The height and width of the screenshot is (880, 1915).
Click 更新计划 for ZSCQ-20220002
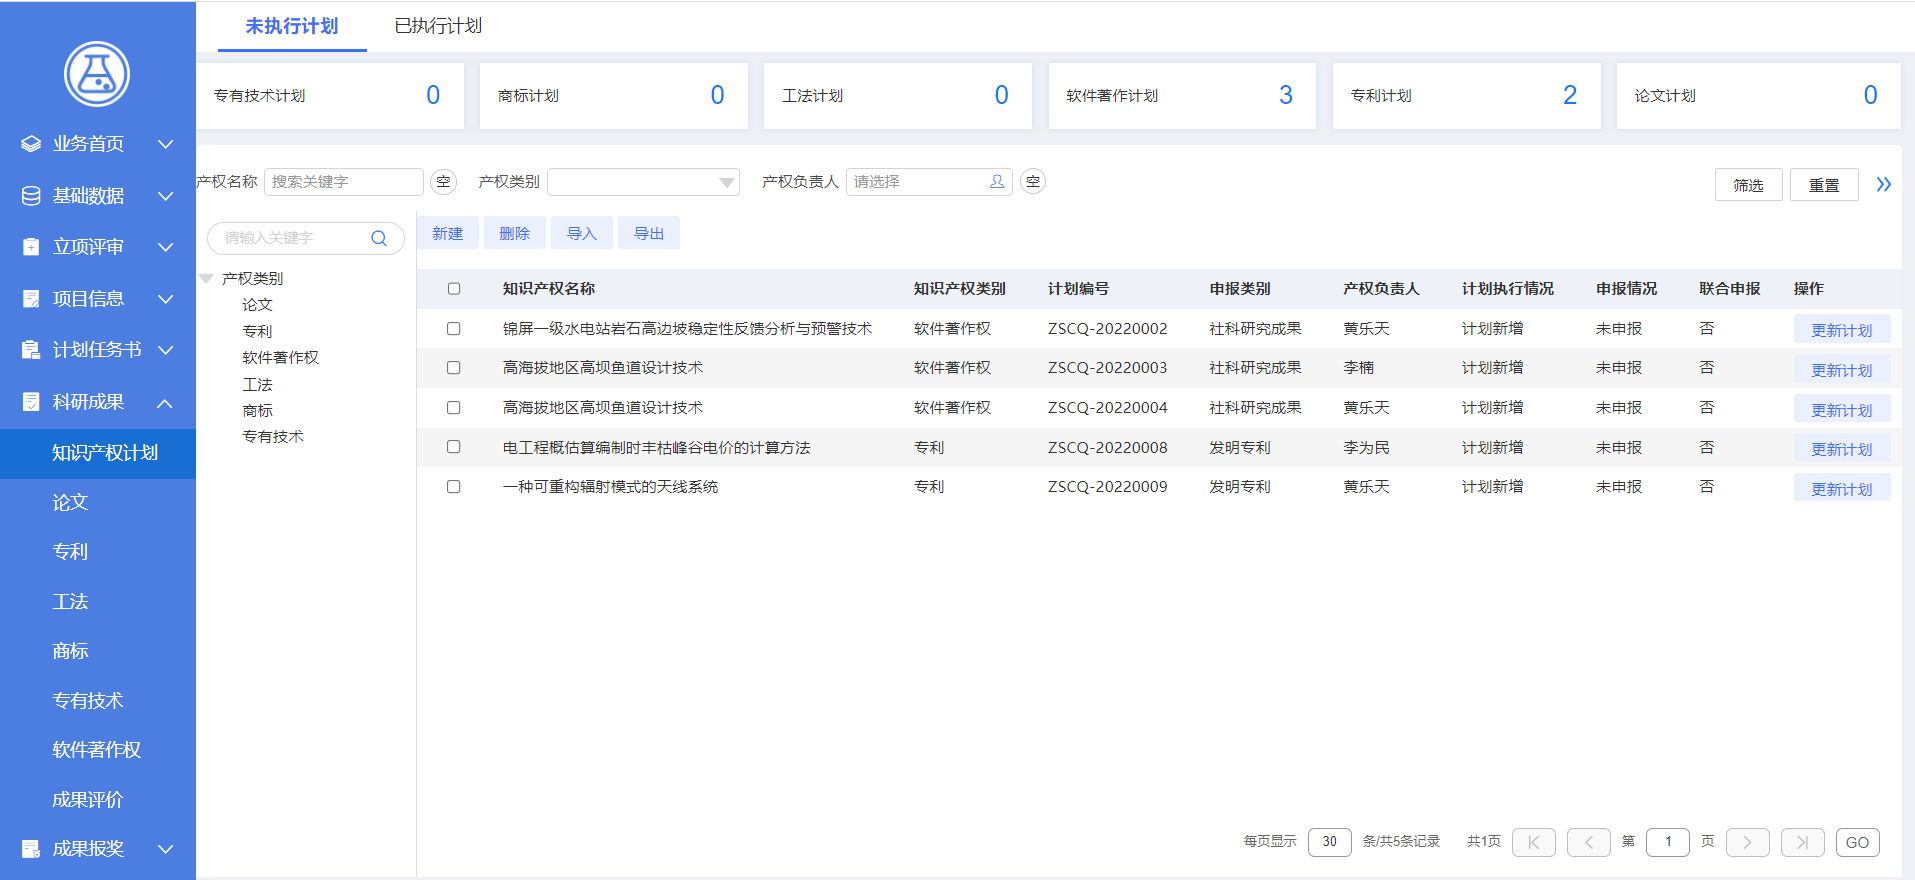pos(1842,330)
